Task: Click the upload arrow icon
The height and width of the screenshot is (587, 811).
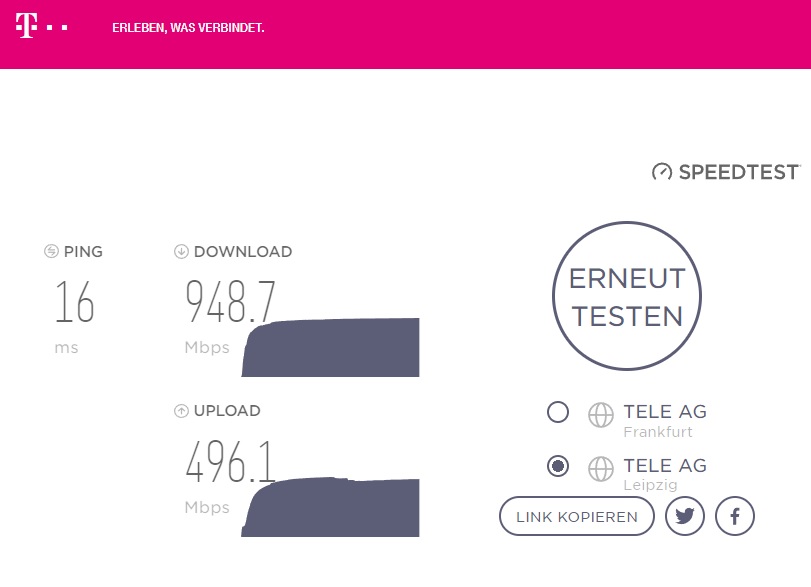Action: click(181, 411)
